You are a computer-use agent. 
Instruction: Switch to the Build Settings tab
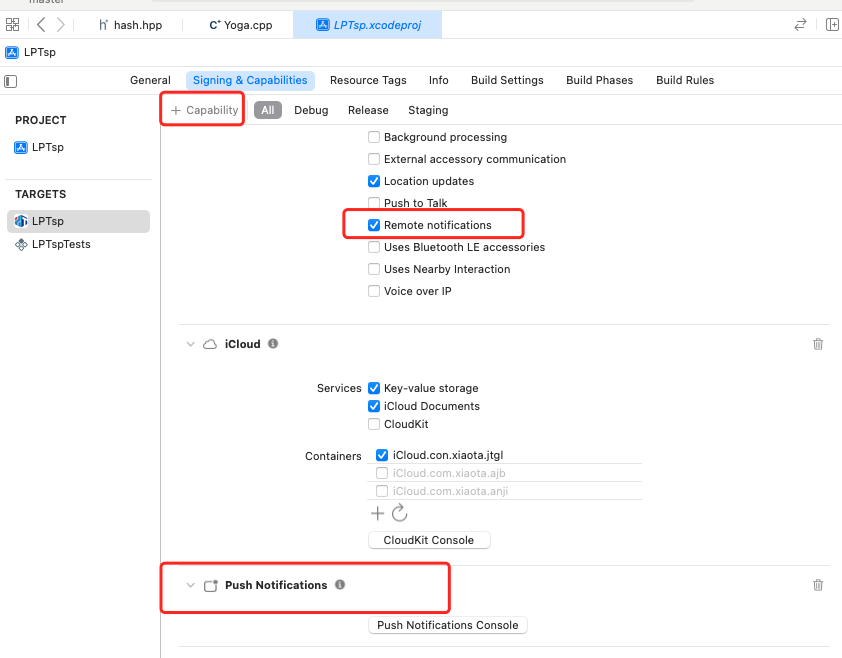coord(507,80)
